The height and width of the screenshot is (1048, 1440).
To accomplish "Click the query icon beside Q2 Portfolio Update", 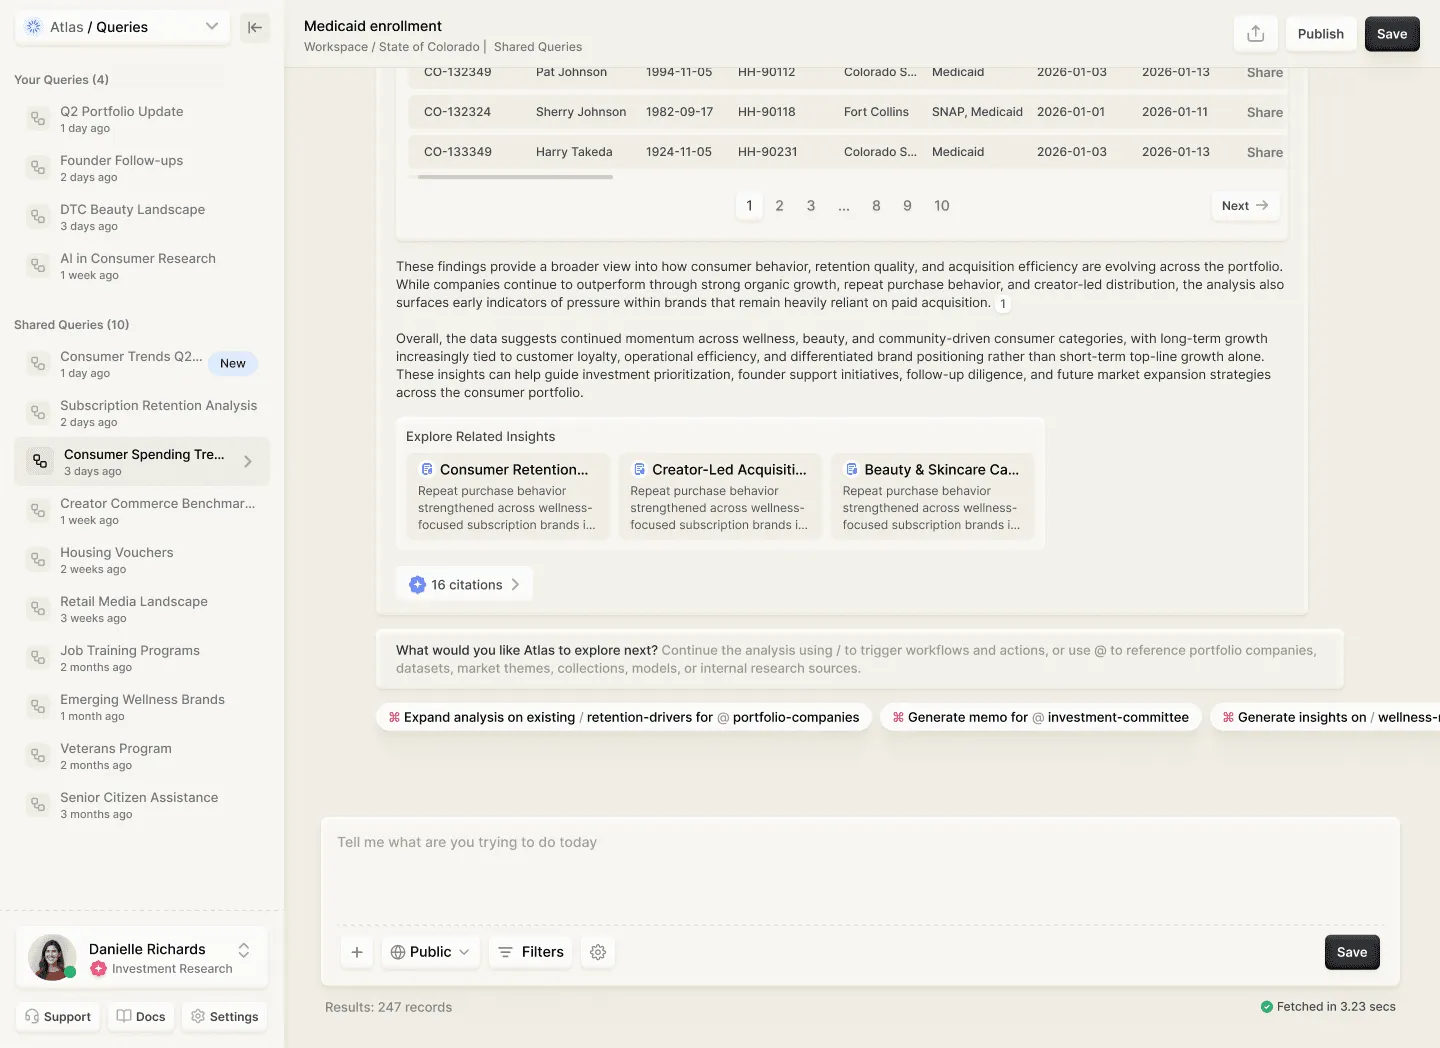I will click(38, 119).
